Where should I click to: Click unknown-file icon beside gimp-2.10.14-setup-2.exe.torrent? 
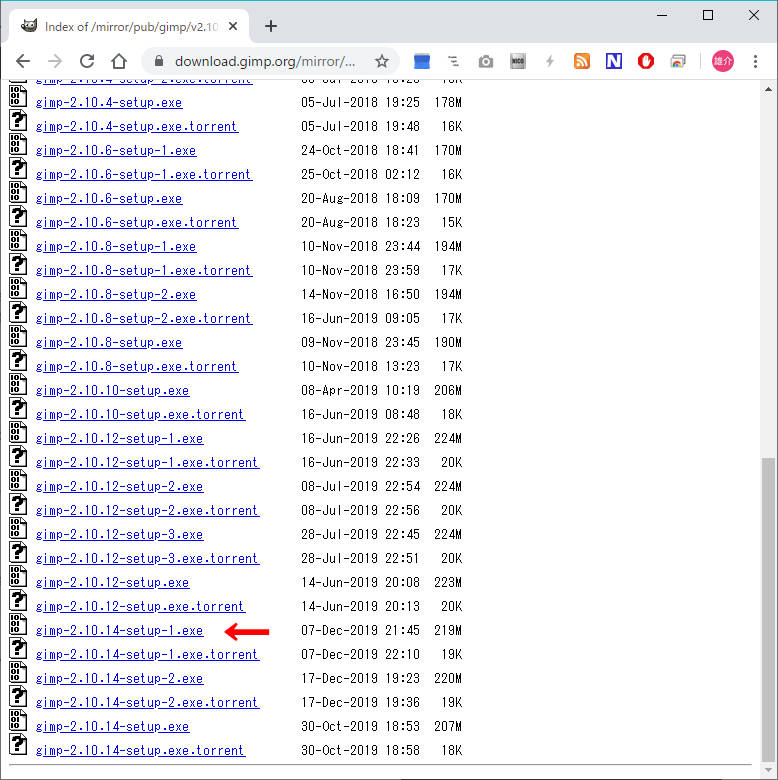(x=18, y=696)
